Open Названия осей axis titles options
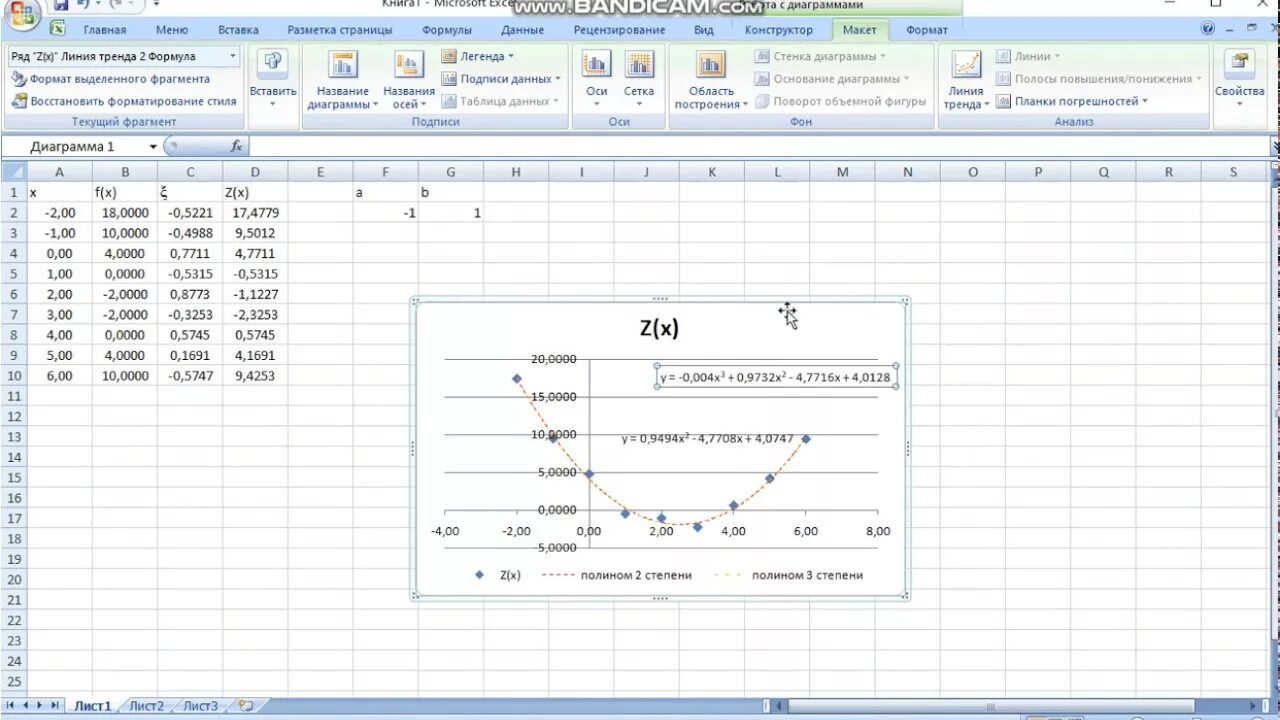1280x720 pixels. tap(408, 81)
